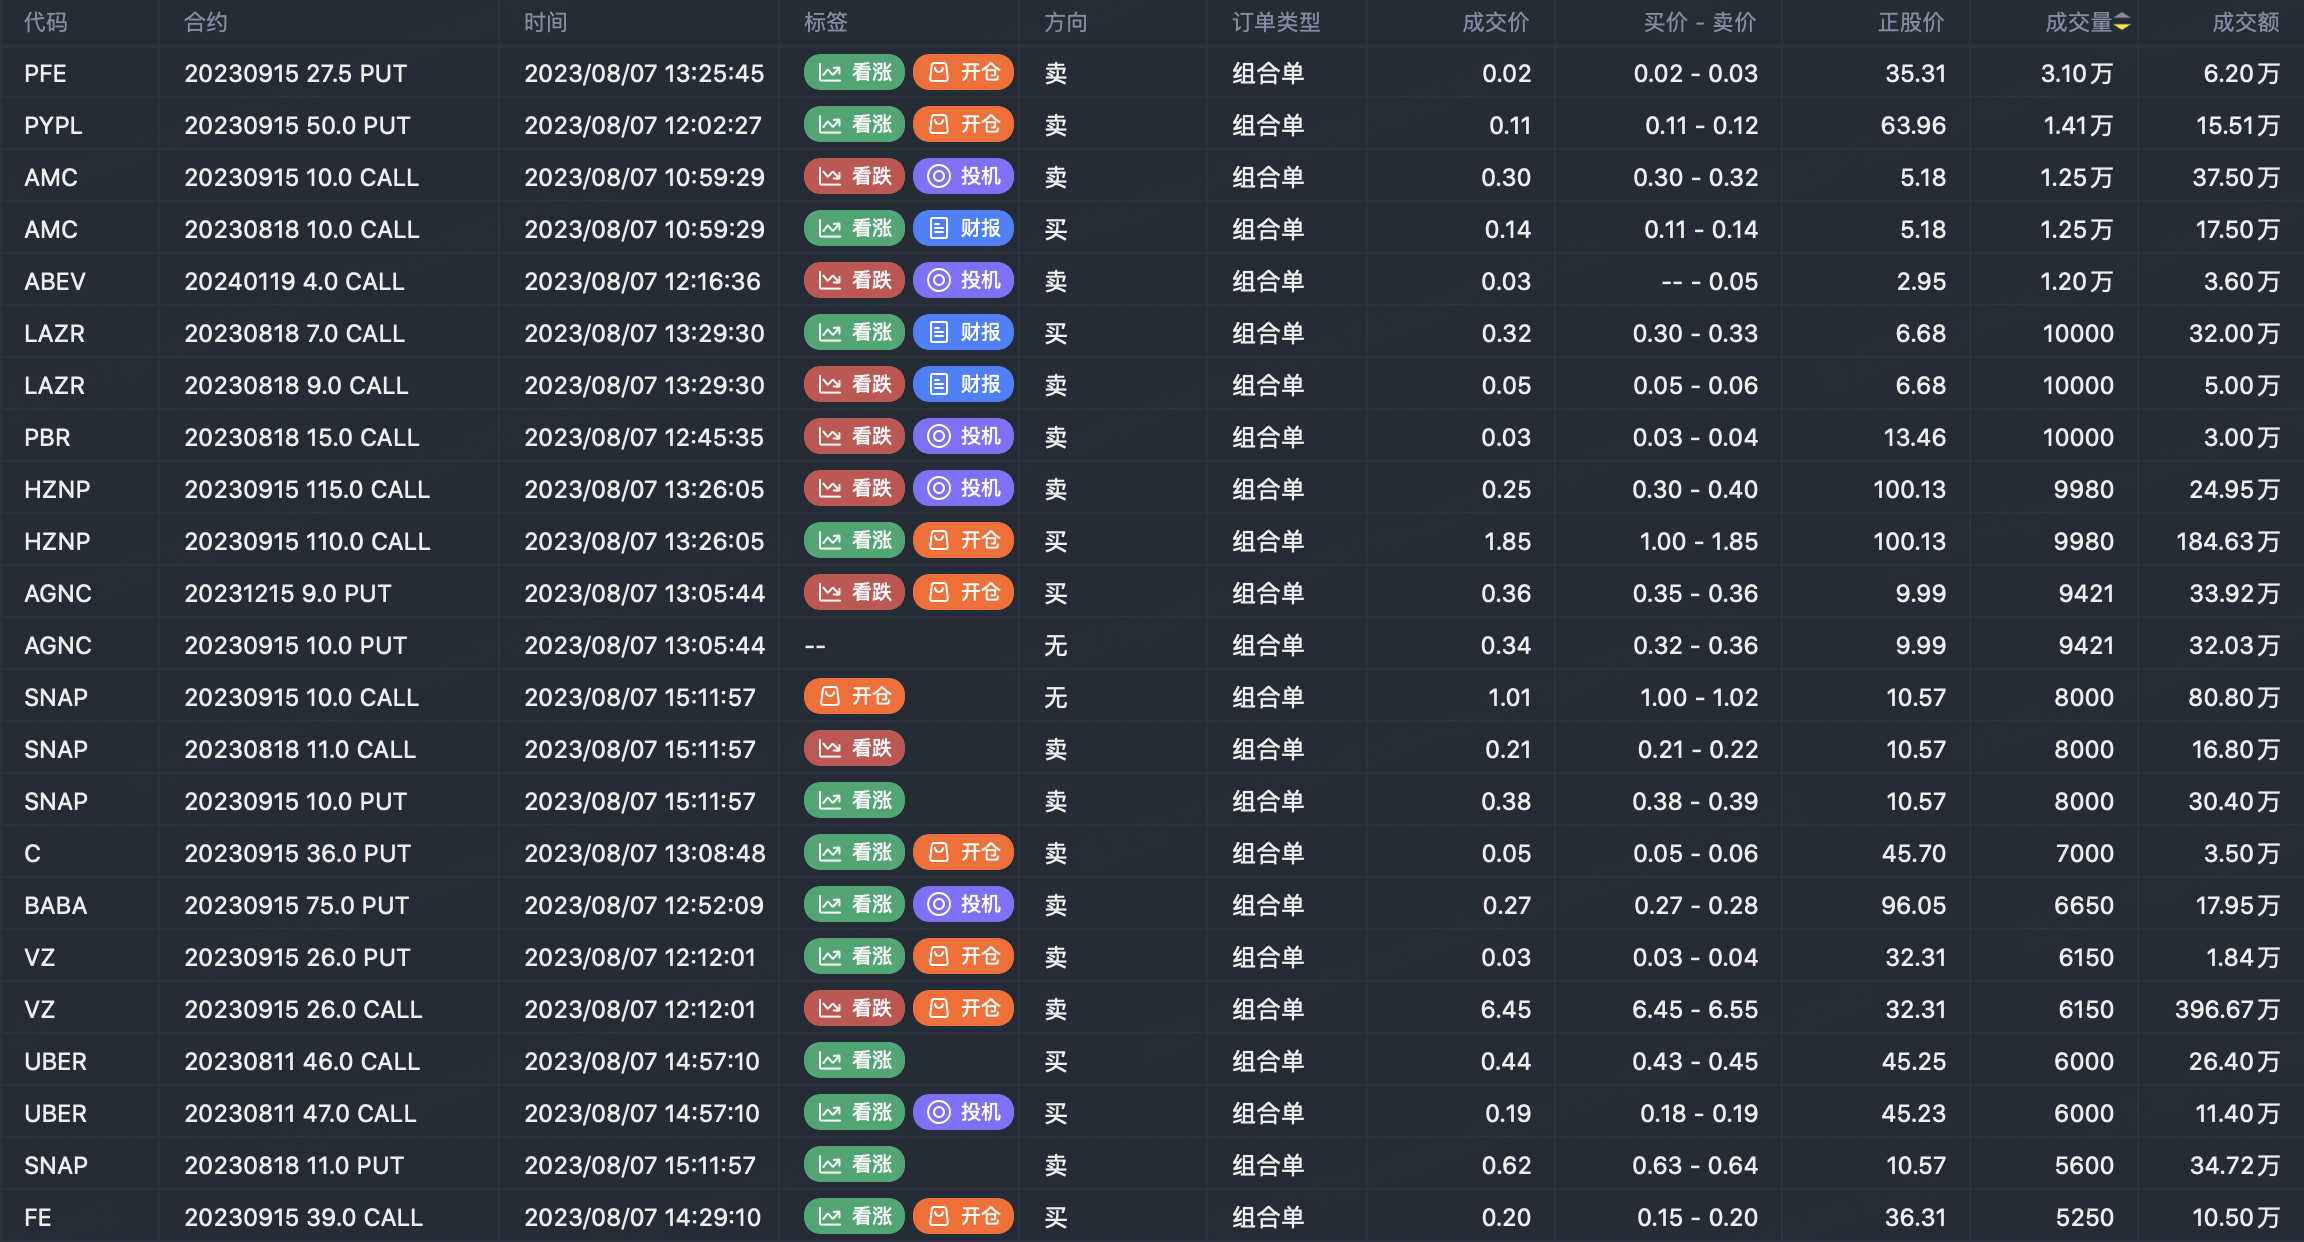Screen dimensions: 2304x1242
Task: Click 看跌 tag in AMC 20230915 10.0 CALL row
Action: [x=854, y=176]
